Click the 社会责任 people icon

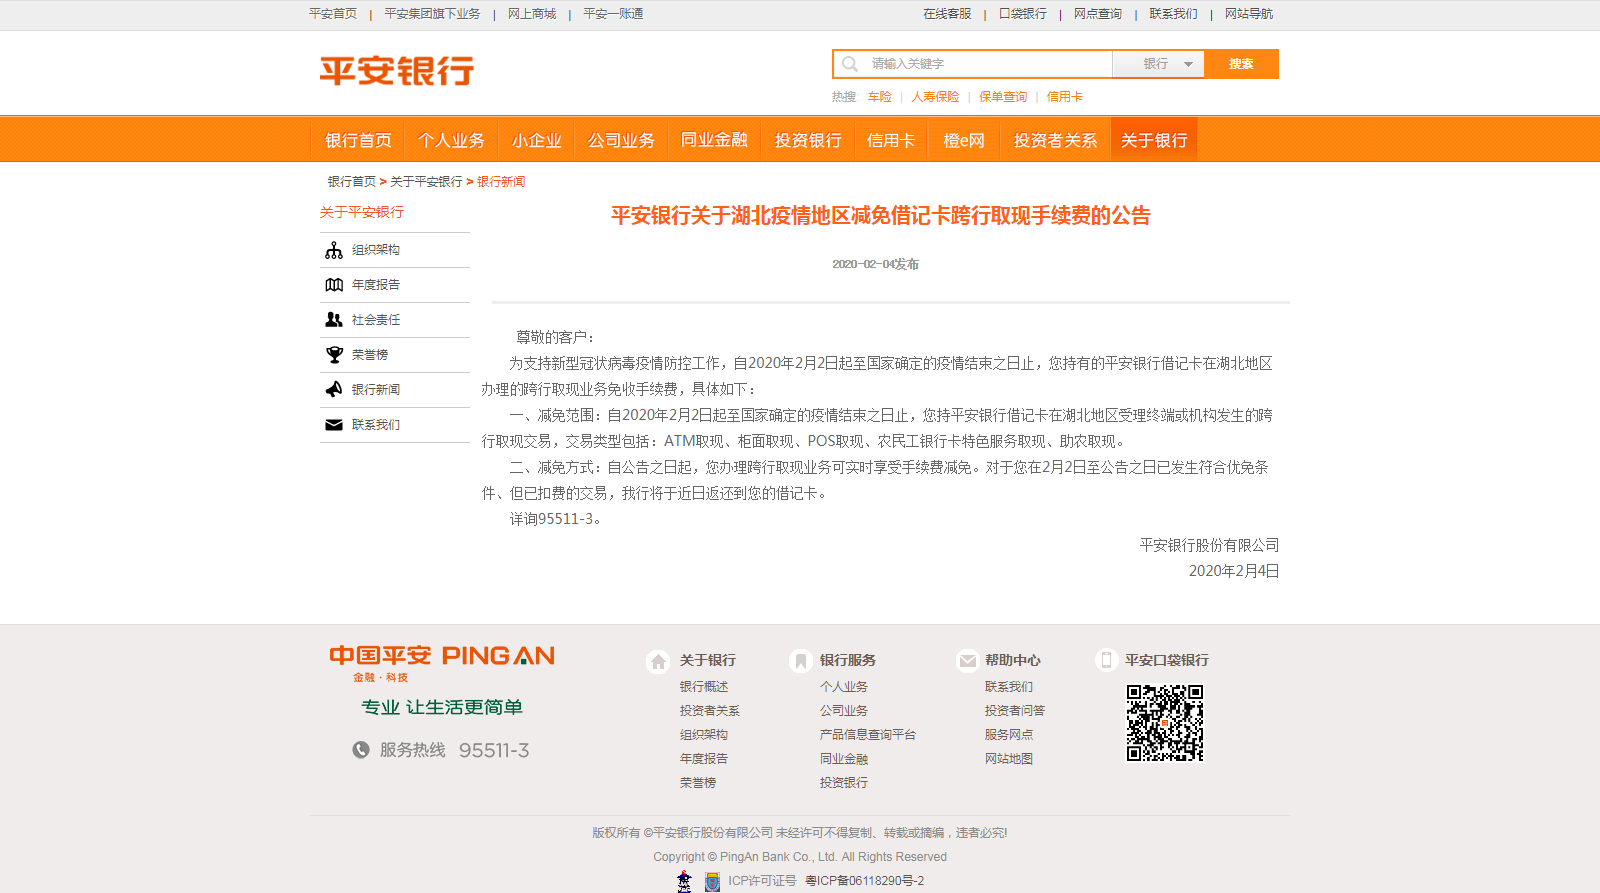point(334,320)
